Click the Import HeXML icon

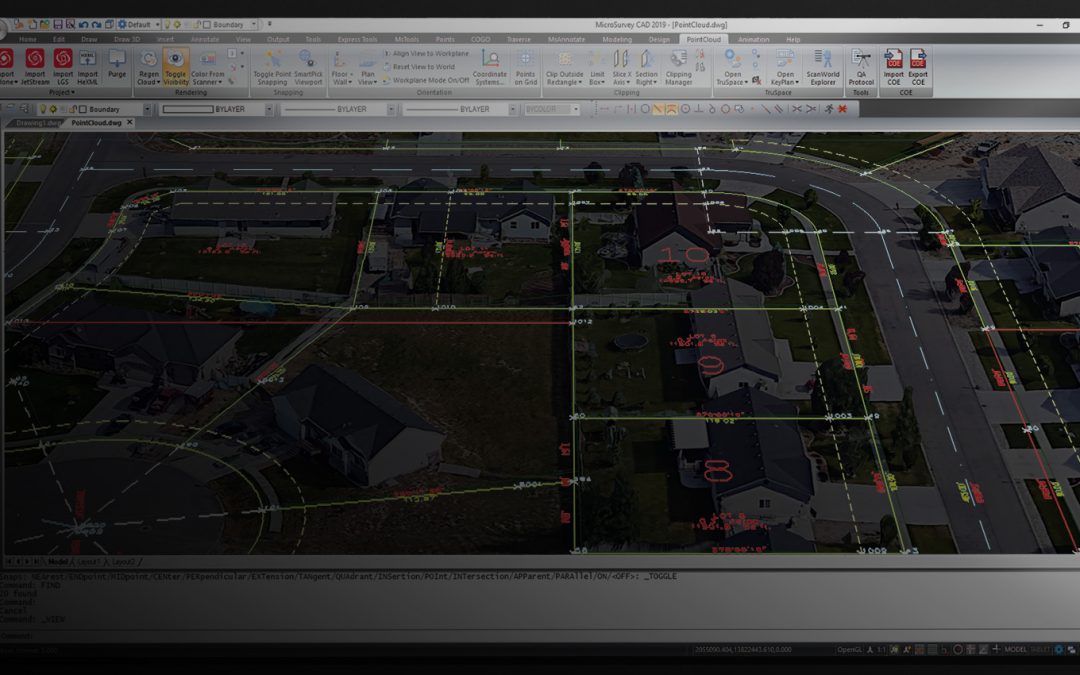pyautogui.click(x=88, y=64)
